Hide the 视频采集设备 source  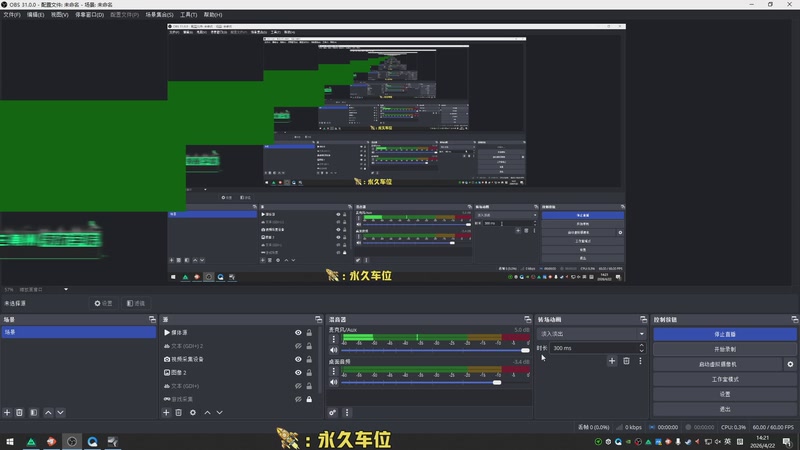tap(298, 359)
